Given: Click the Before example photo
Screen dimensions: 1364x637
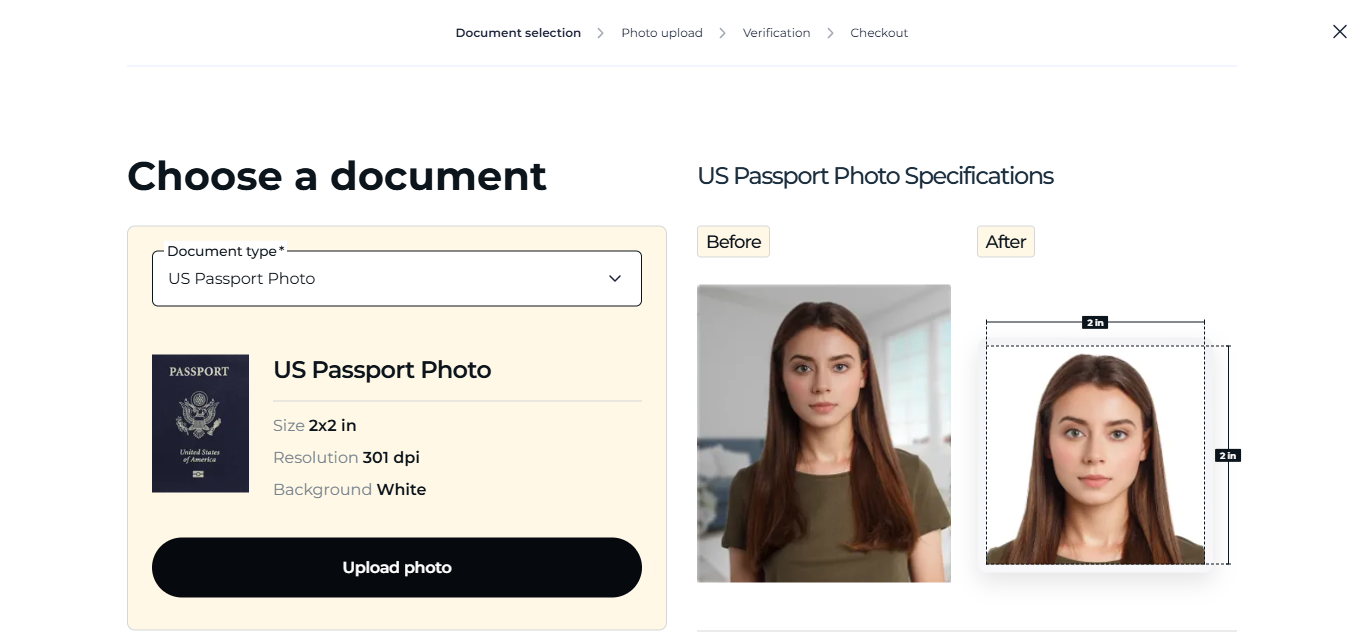Looking at the screenshot, I should point(823,433).
